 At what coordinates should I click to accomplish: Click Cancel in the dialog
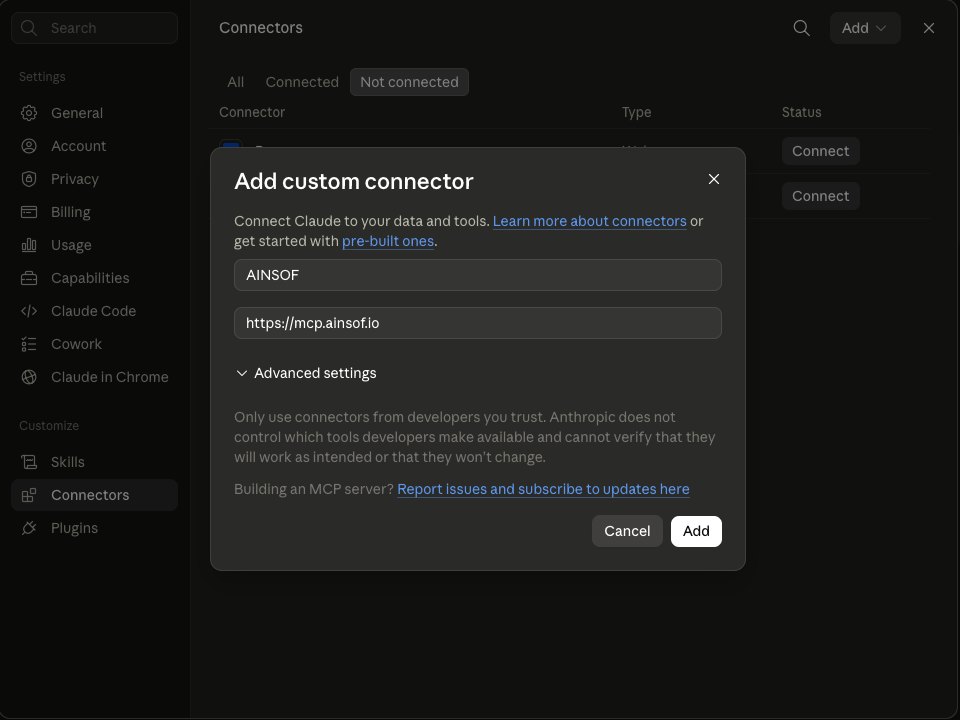pyautogui.click(x=627, y=531)
